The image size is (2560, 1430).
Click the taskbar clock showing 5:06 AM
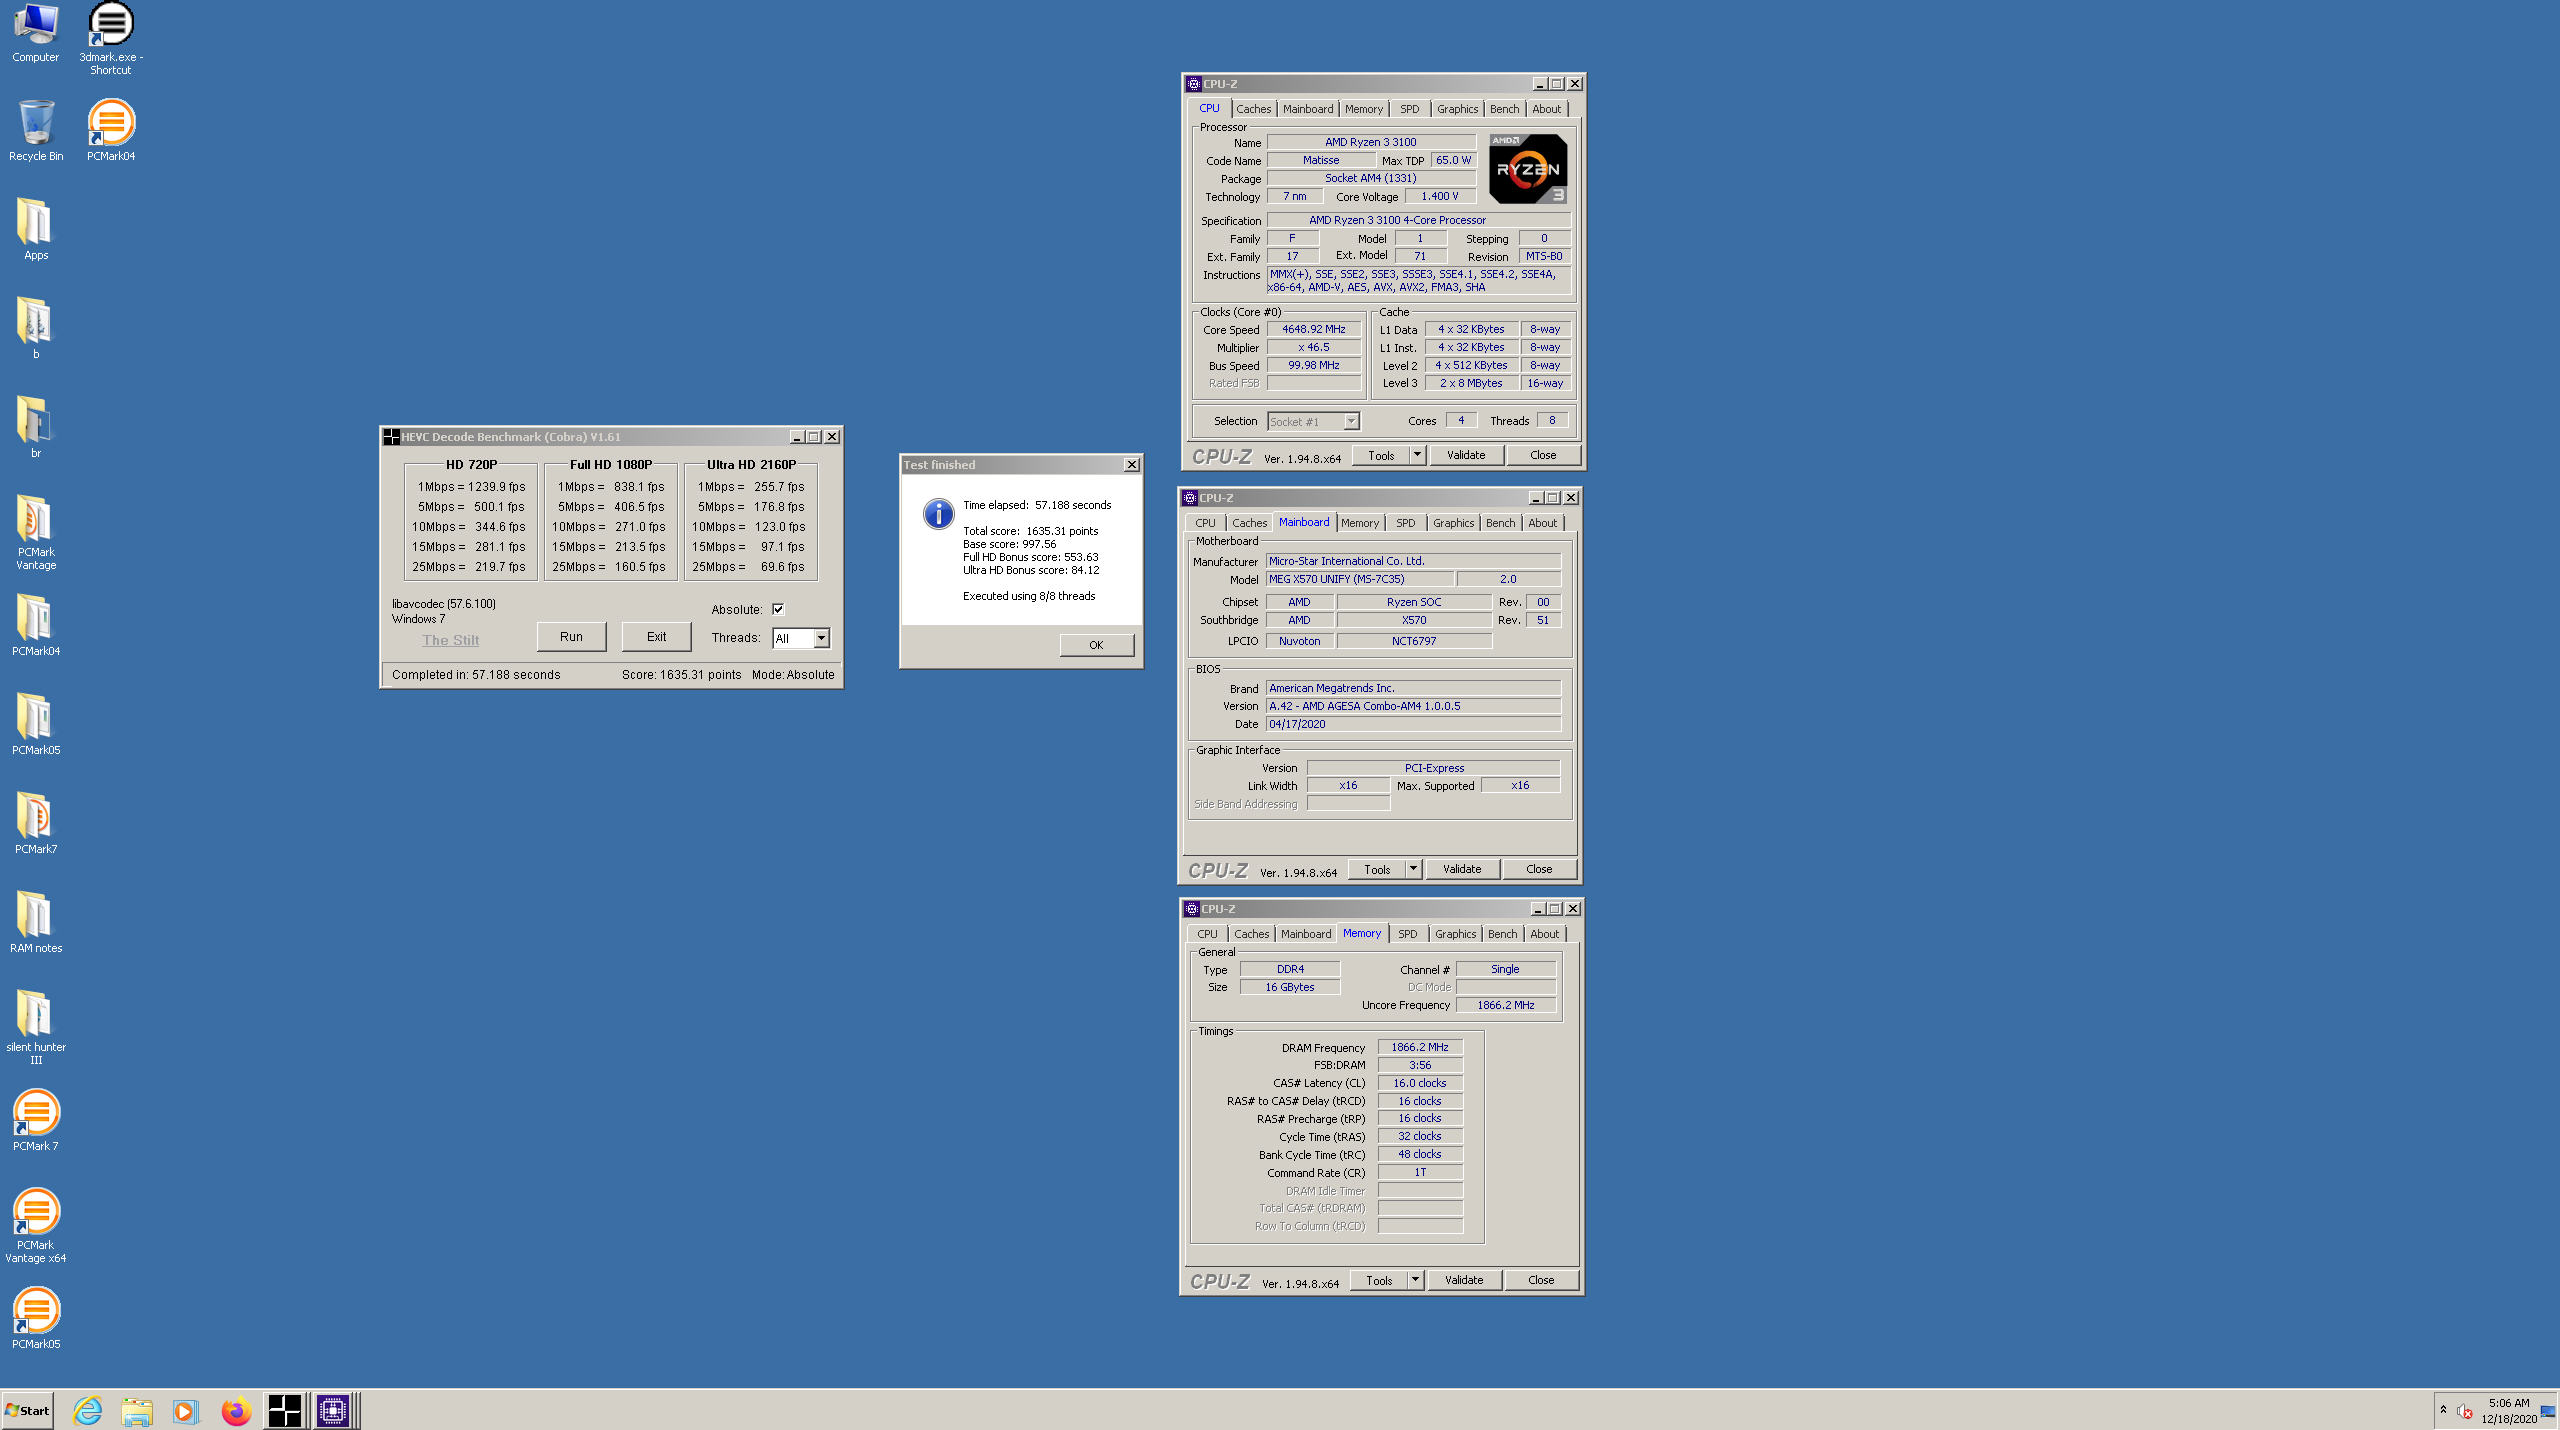click(x=2508, y=1411)
